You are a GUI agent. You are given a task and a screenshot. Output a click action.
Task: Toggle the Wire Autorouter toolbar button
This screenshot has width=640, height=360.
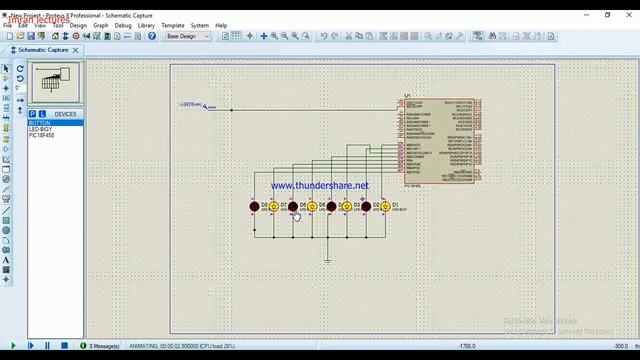point(478,36)
